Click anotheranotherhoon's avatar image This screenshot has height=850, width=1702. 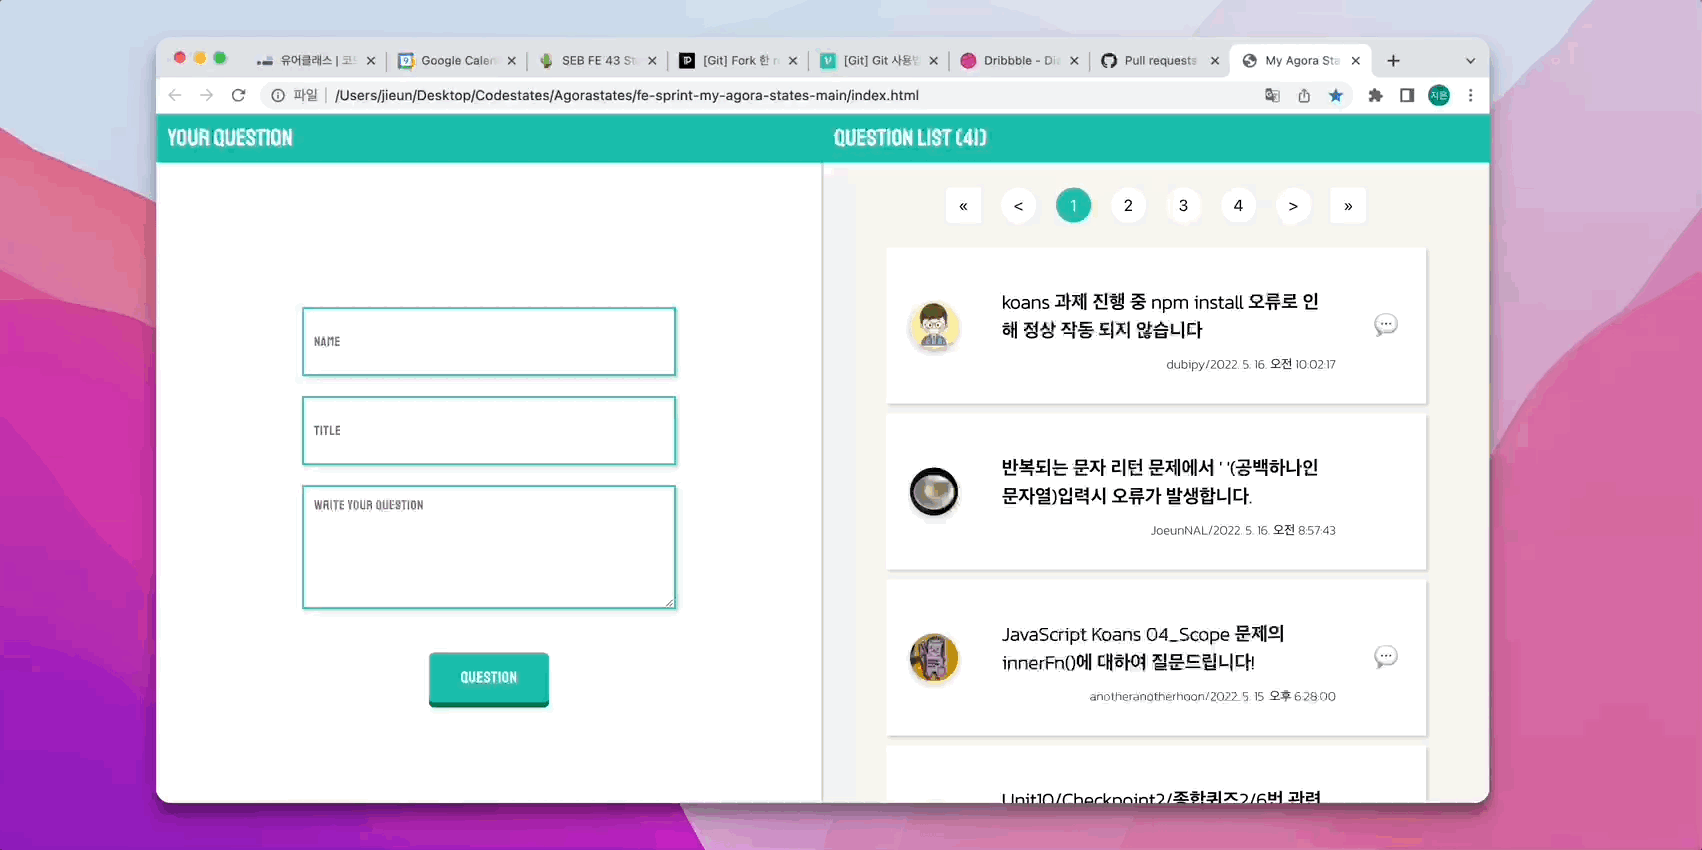coord(934,658)
